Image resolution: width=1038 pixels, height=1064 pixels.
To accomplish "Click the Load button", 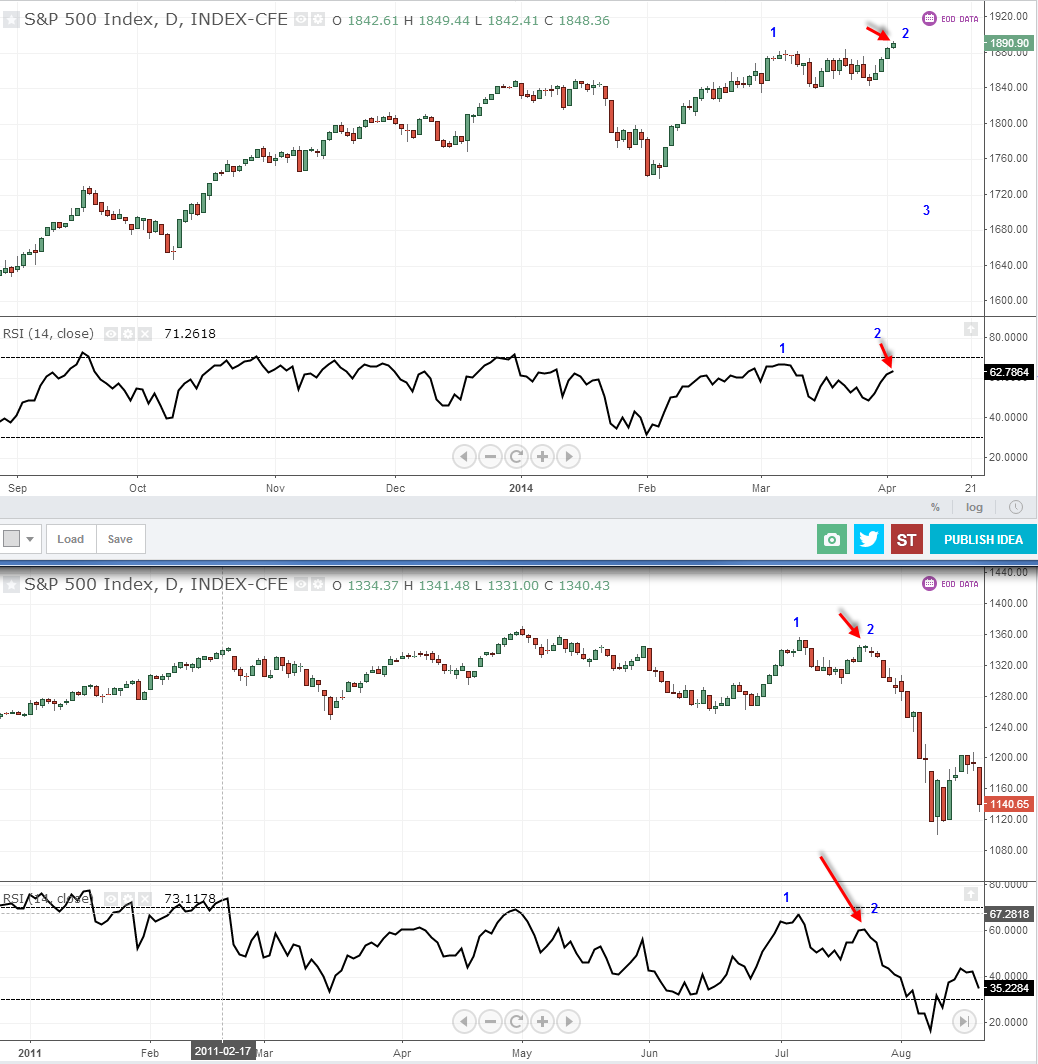I will pyautogui.click(x=71, y=539).
